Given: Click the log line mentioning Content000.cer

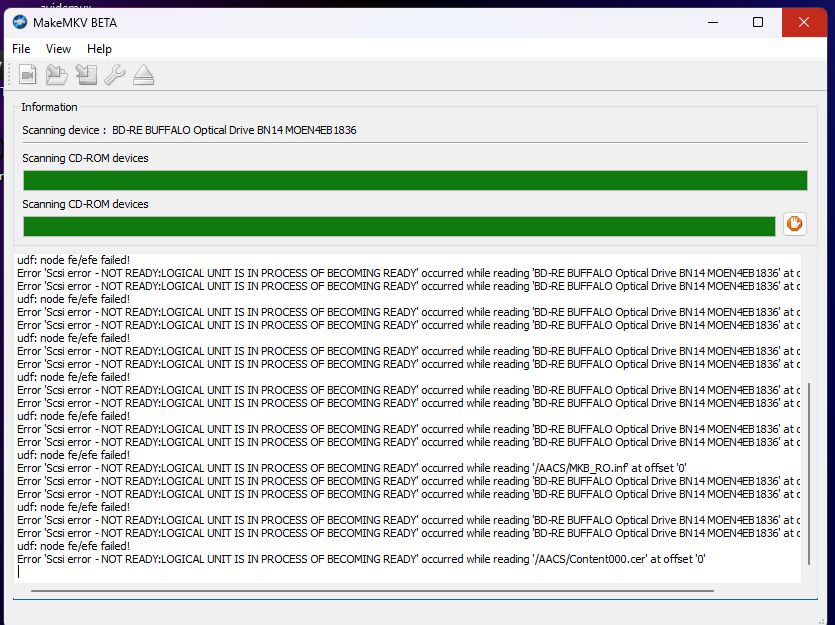Looking at the screenshot, I should tap(361, 559).
